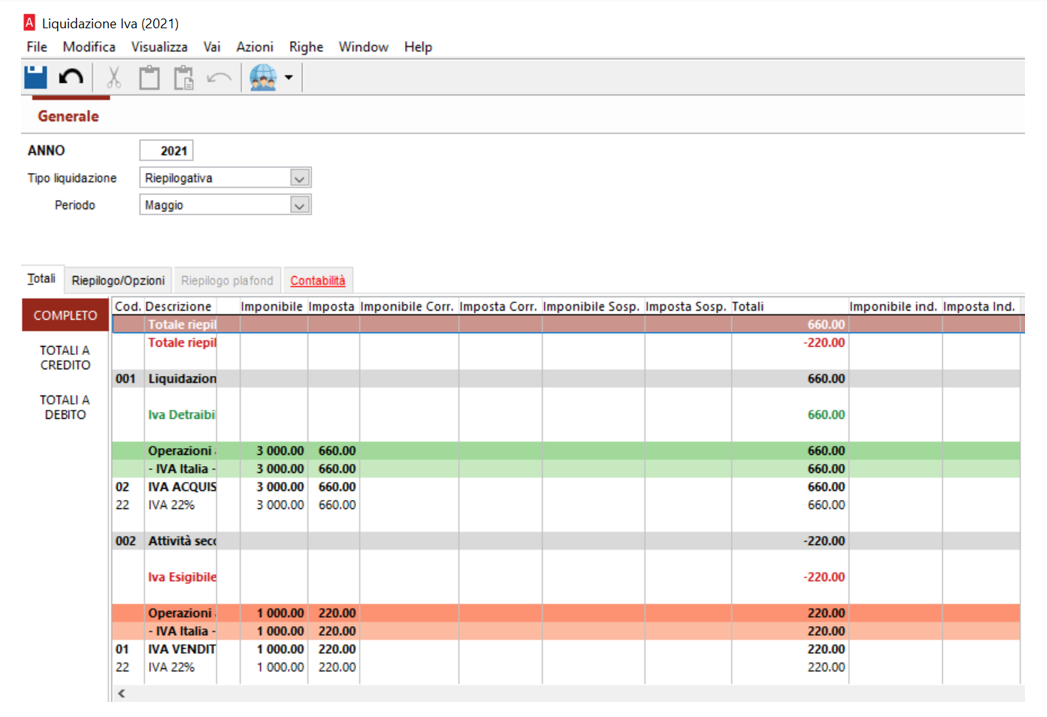Image resolution: width=1047 pixels, height=717 pixels.
Task: Open the Help menu
Action: click(x=418, y=47)
